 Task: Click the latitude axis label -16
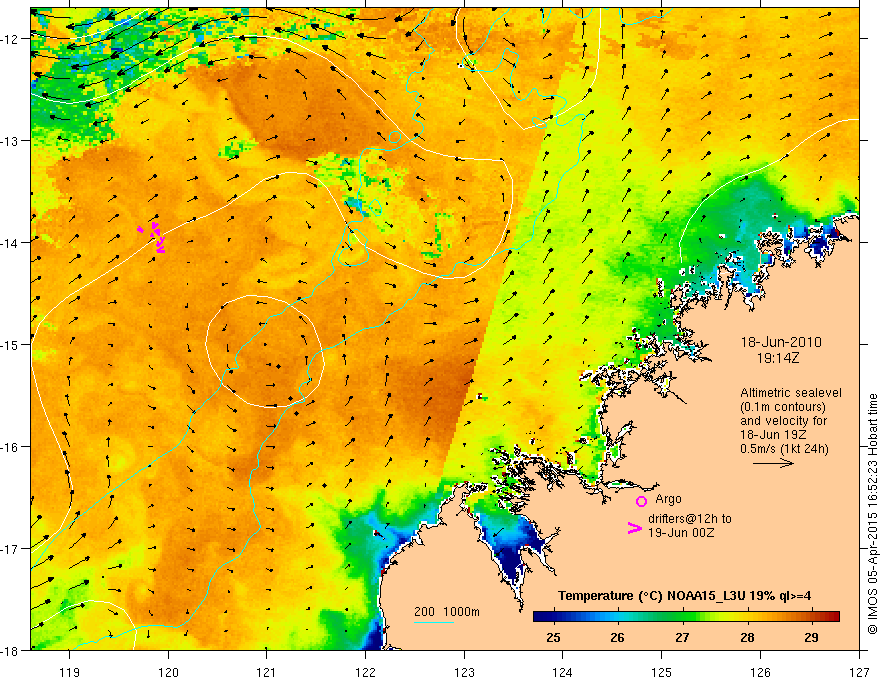click(11, 447)
